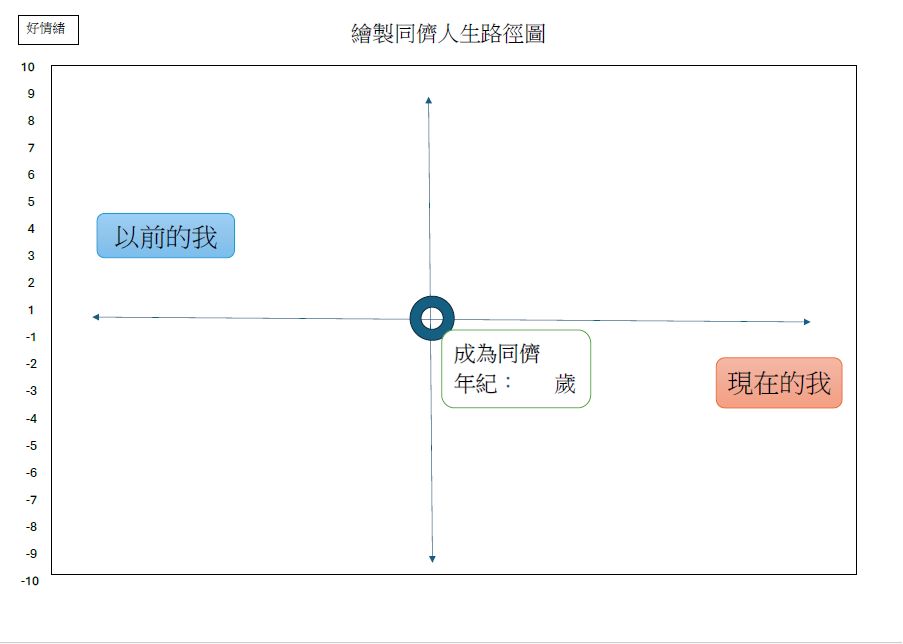
Task: Pick the "-3" label on the y-axis
Action: click(30, 391)
